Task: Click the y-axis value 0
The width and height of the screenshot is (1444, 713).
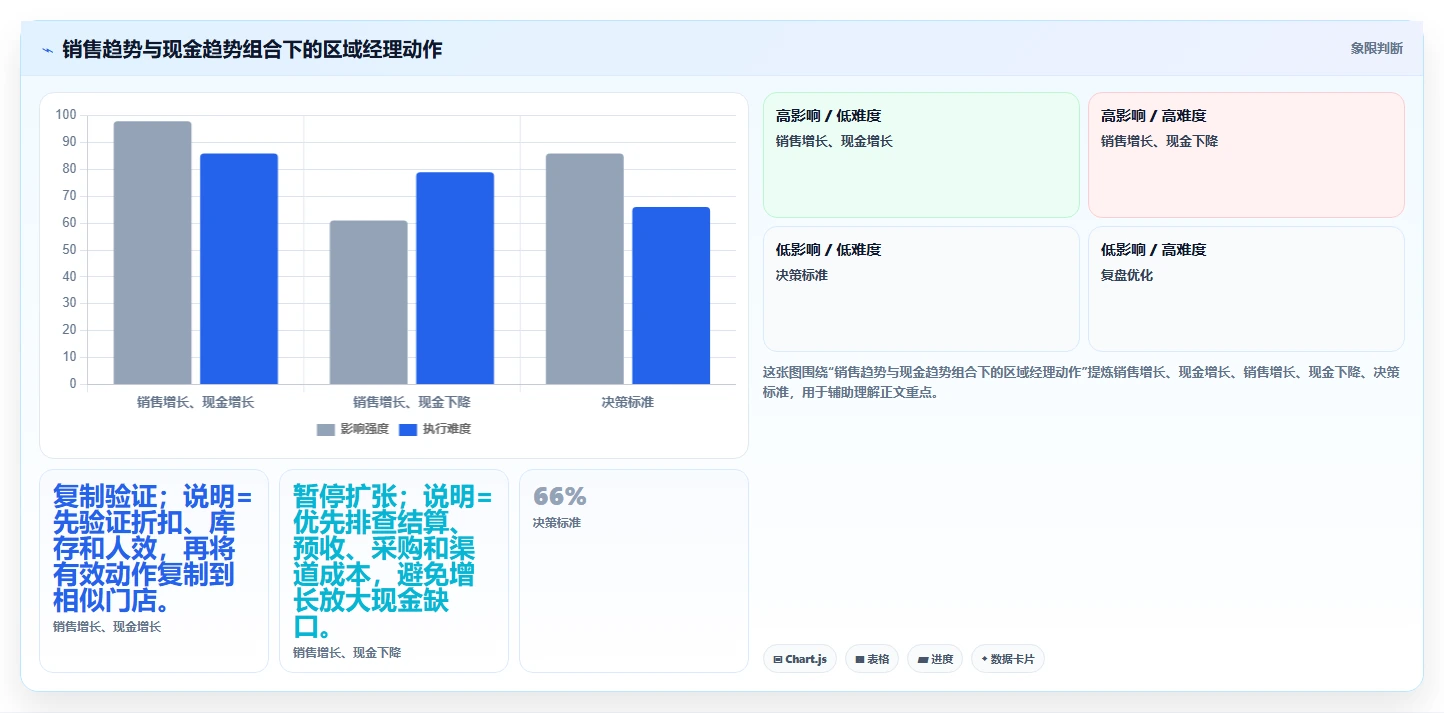Action: coord(72,384)
